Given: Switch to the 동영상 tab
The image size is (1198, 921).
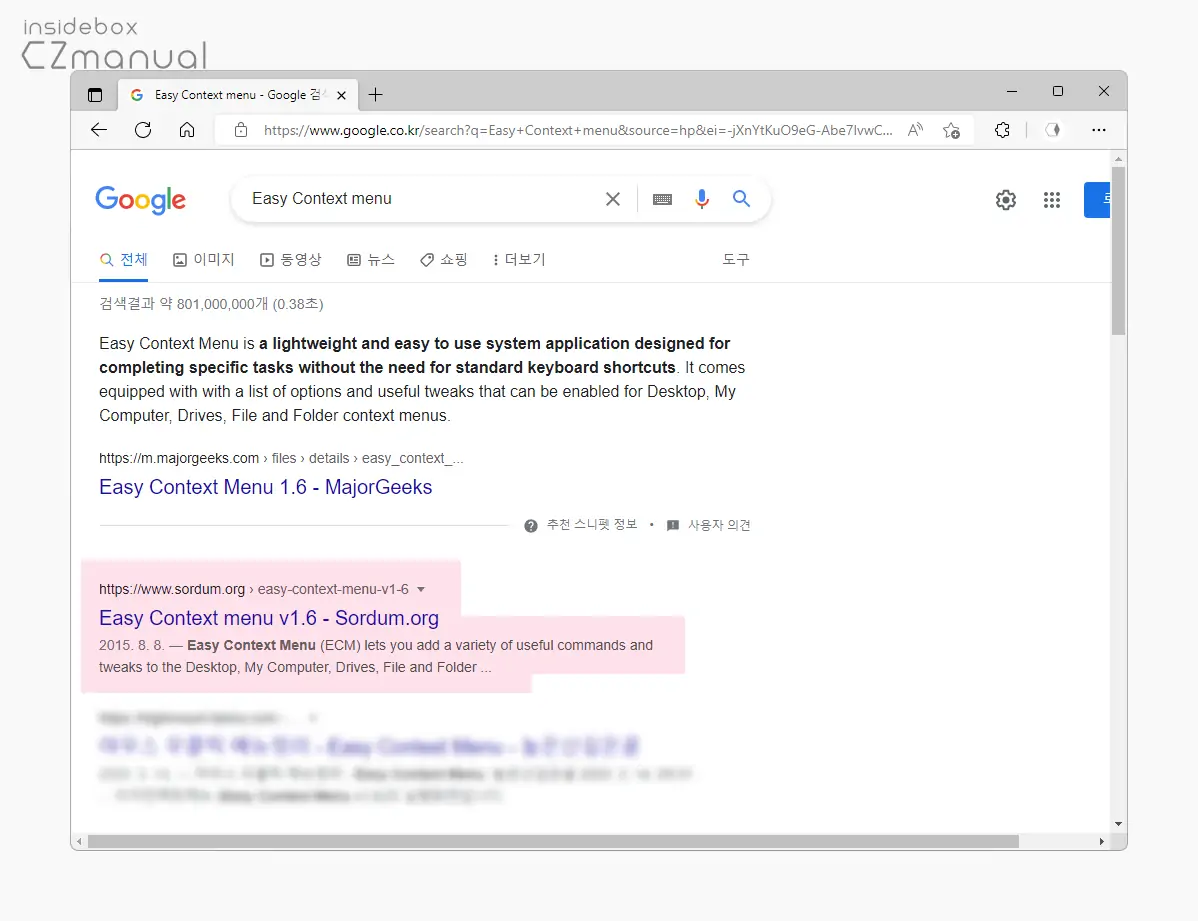Looking at the screenshot, I should 290,260.
